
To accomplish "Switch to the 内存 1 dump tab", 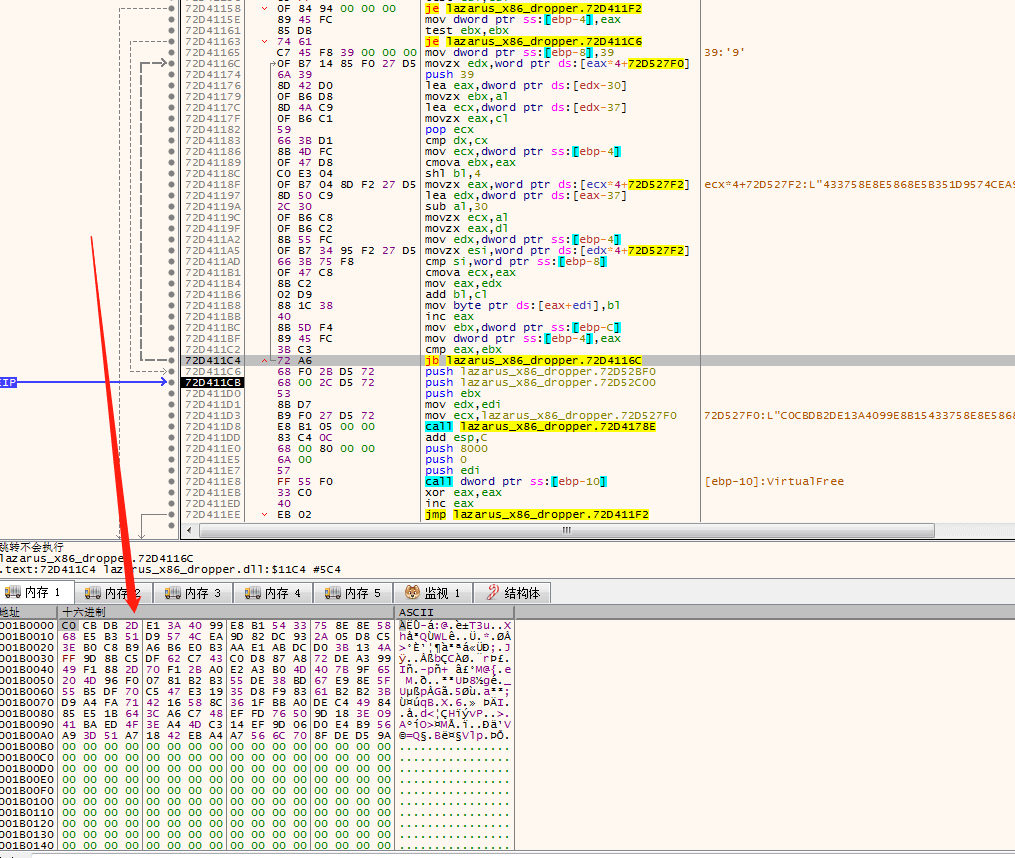I will (36, 593).
